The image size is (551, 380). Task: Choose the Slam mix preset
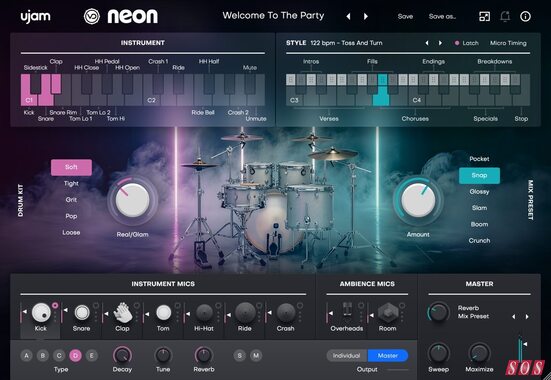[x=479, y=208]
